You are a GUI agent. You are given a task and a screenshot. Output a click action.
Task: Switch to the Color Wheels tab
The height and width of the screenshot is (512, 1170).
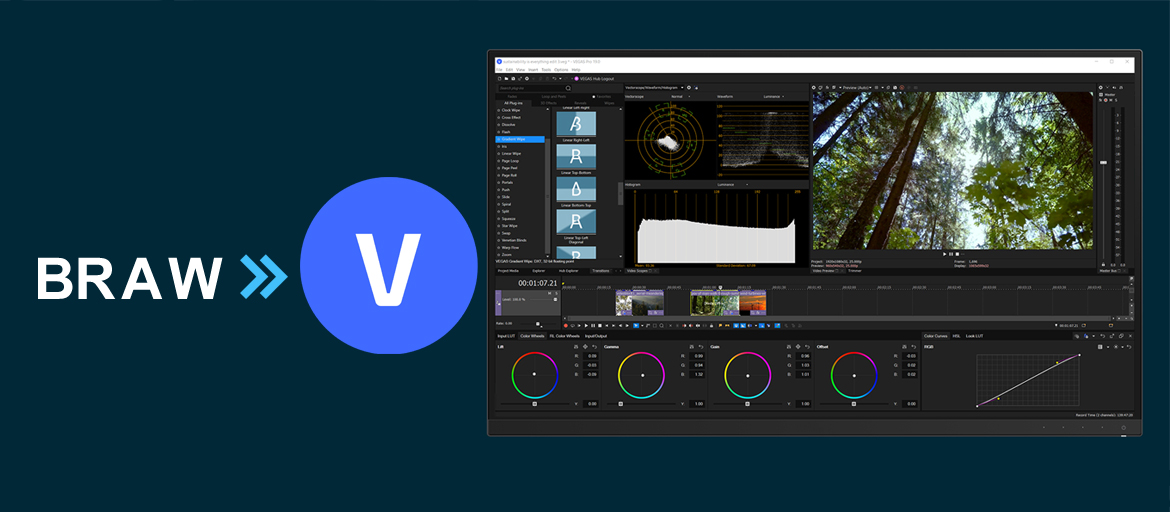pyautogui.click(x=532, y=336)
